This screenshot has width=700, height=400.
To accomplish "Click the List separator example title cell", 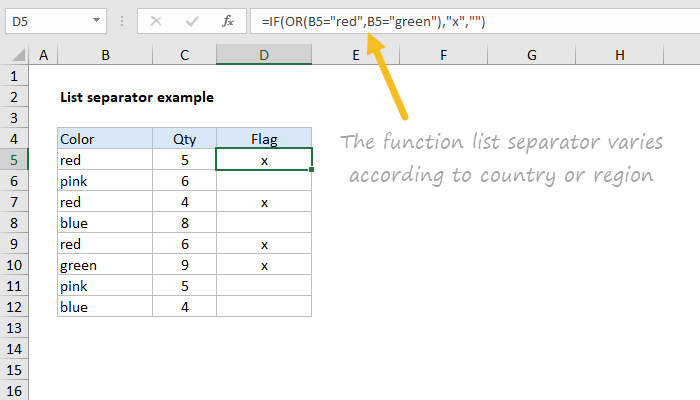I will point(136,98).
